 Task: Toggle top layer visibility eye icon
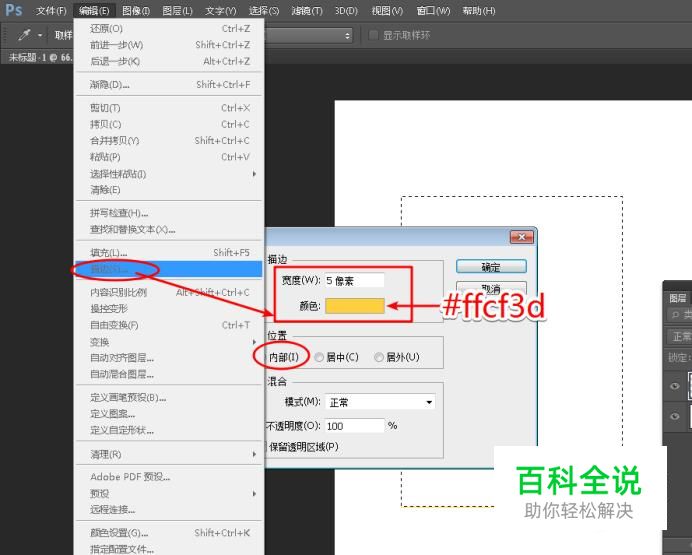[x=674, y=386]
